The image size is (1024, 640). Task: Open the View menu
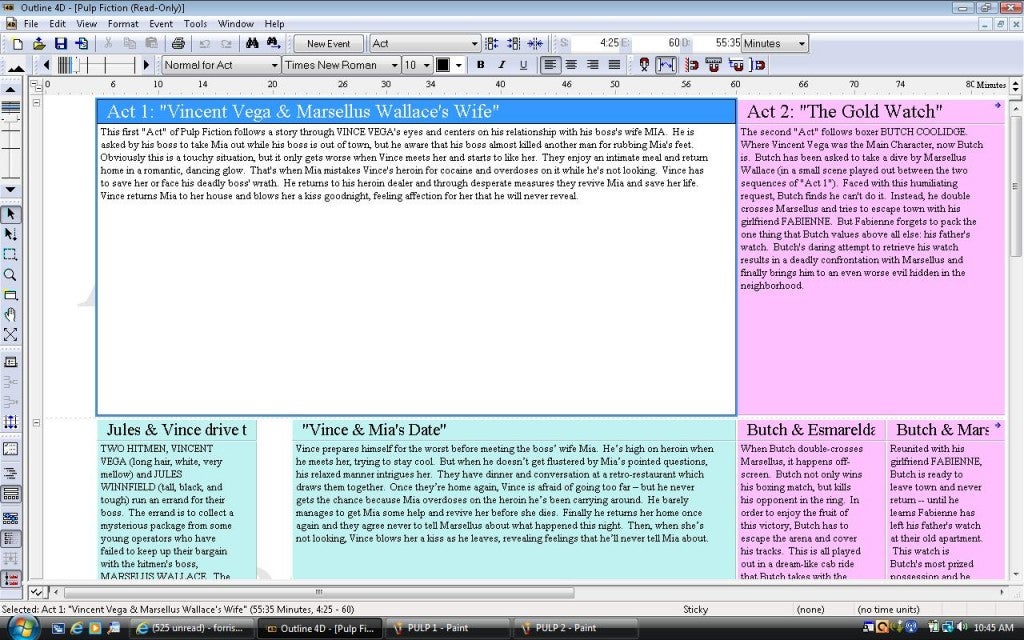(86, 24)
